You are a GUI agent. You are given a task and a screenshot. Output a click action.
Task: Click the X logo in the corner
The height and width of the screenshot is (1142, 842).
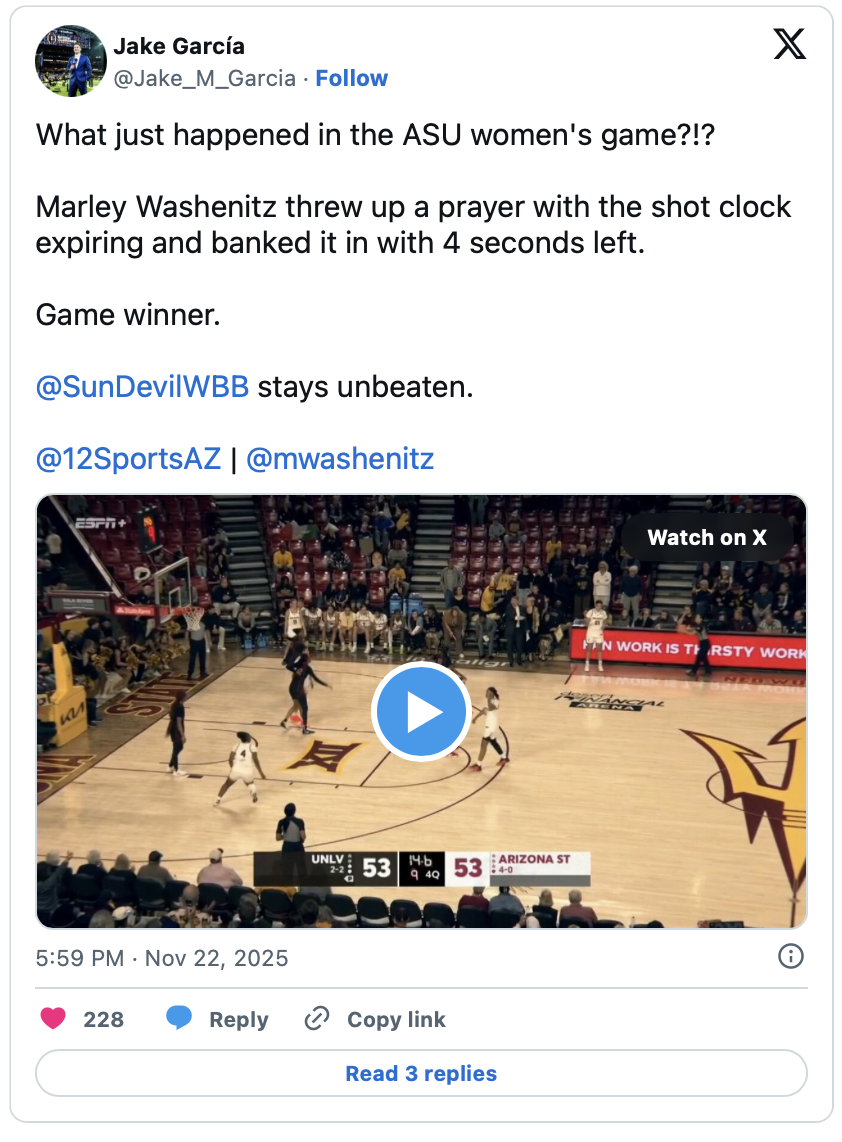[x=789, y=43]
